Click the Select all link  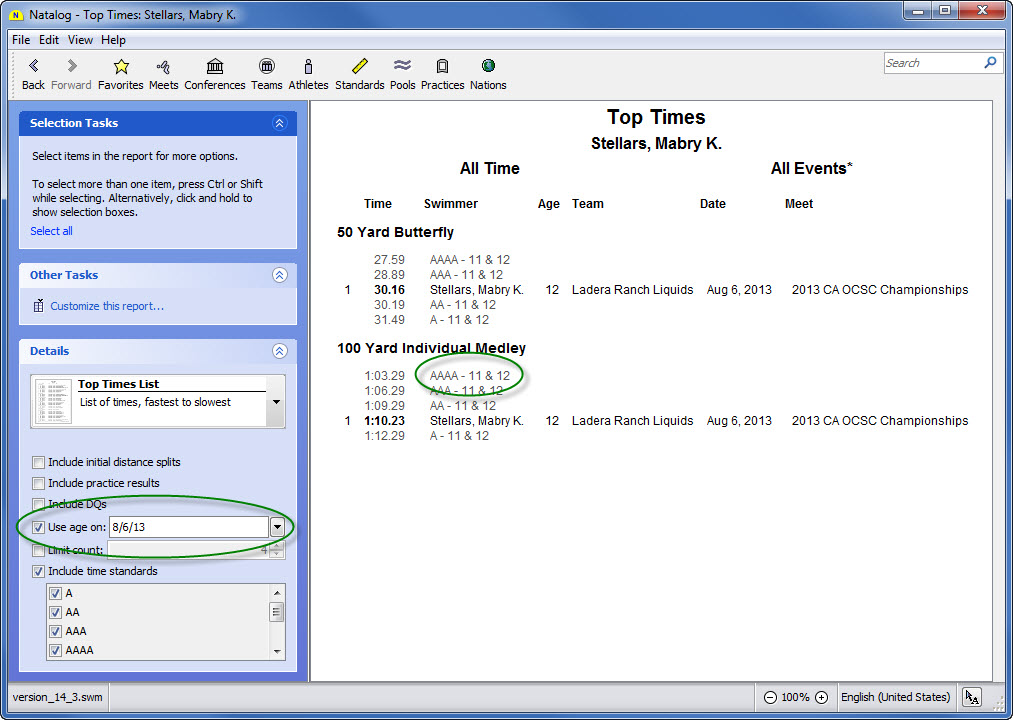pos(51,231)
